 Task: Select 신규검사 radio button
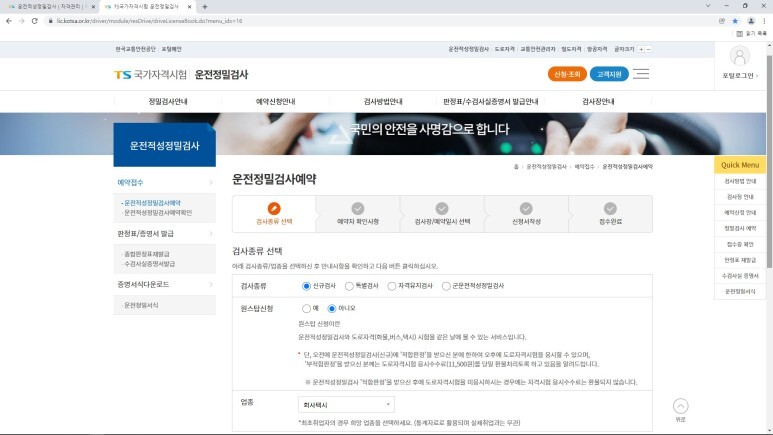(x=306, y=286)
